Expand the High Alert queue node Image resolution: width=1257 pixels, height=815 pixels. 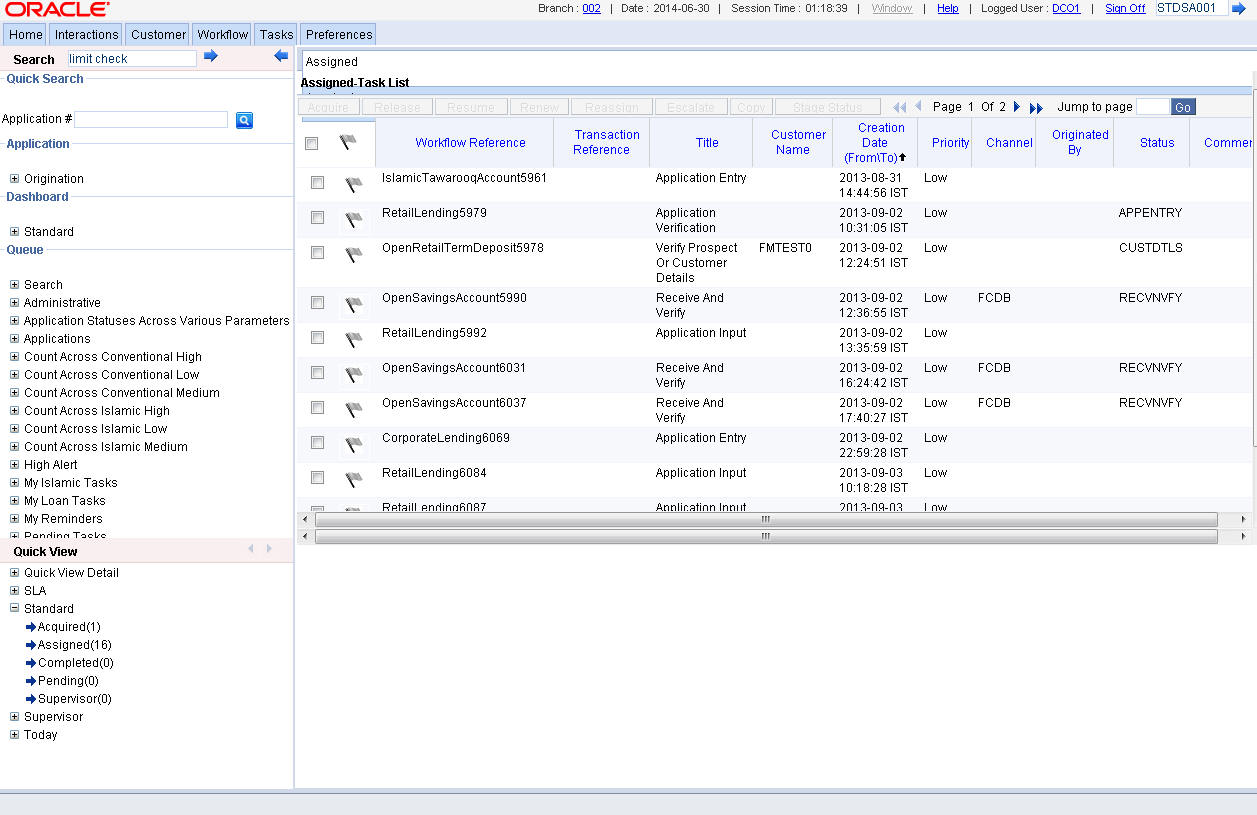tap(15, 465)
